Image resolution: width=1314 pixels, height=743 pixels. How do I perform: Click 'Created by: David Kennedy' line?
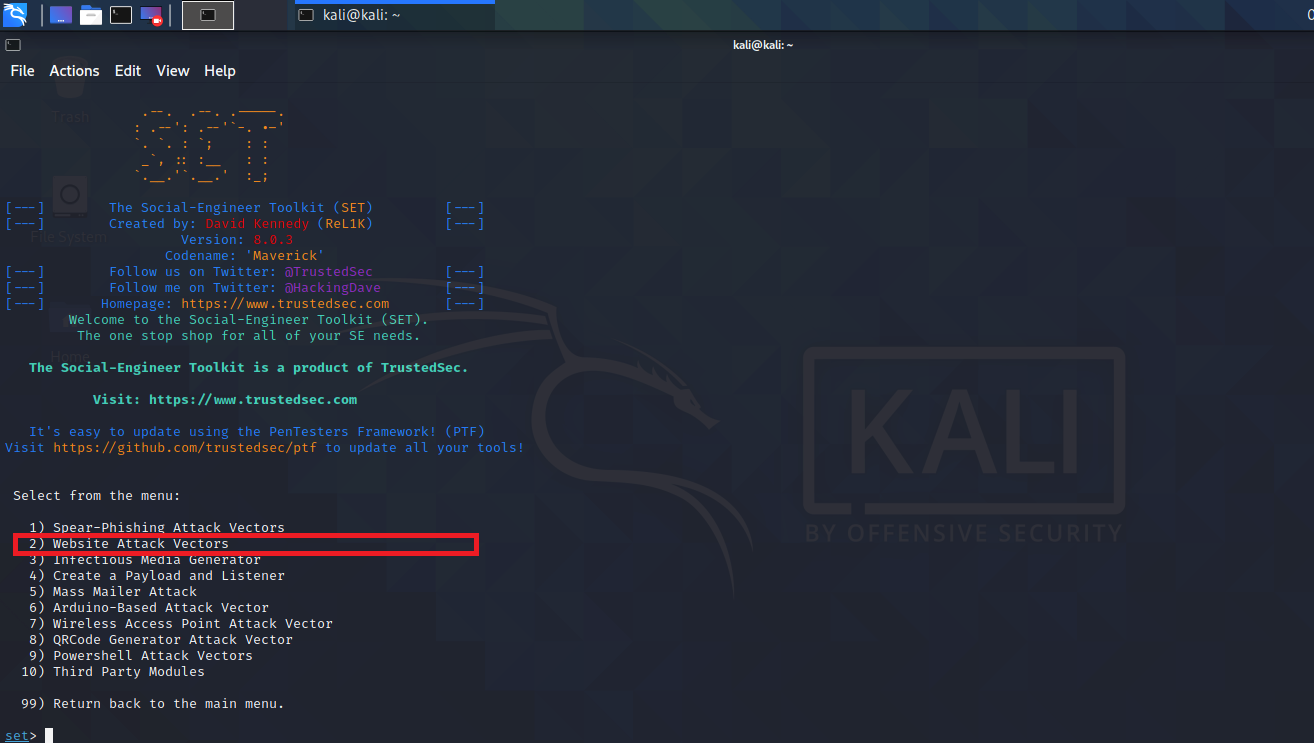241,224
